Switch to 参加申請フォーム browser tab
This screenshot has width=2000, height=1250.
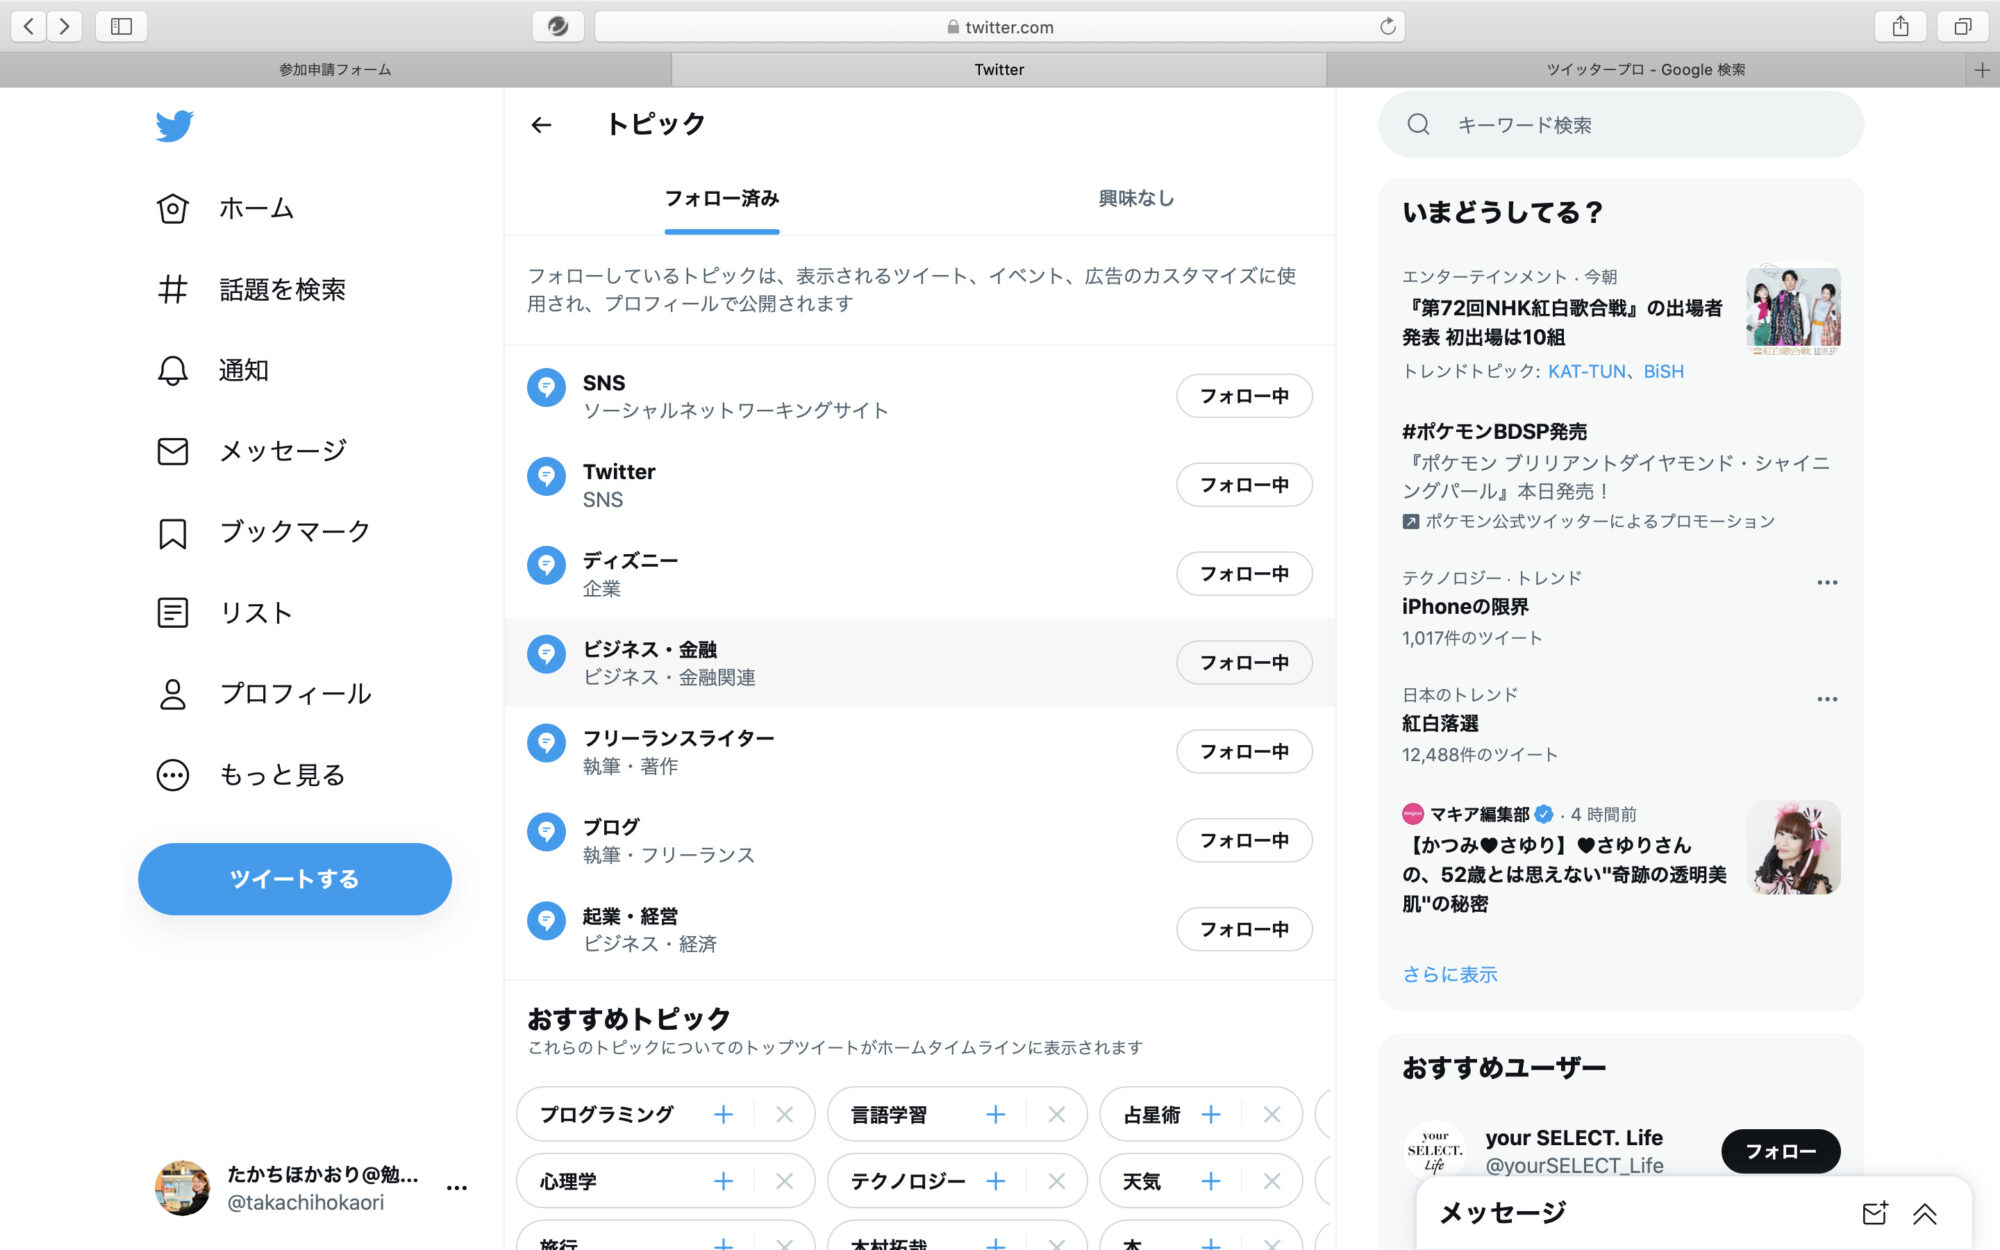(335, 70)
